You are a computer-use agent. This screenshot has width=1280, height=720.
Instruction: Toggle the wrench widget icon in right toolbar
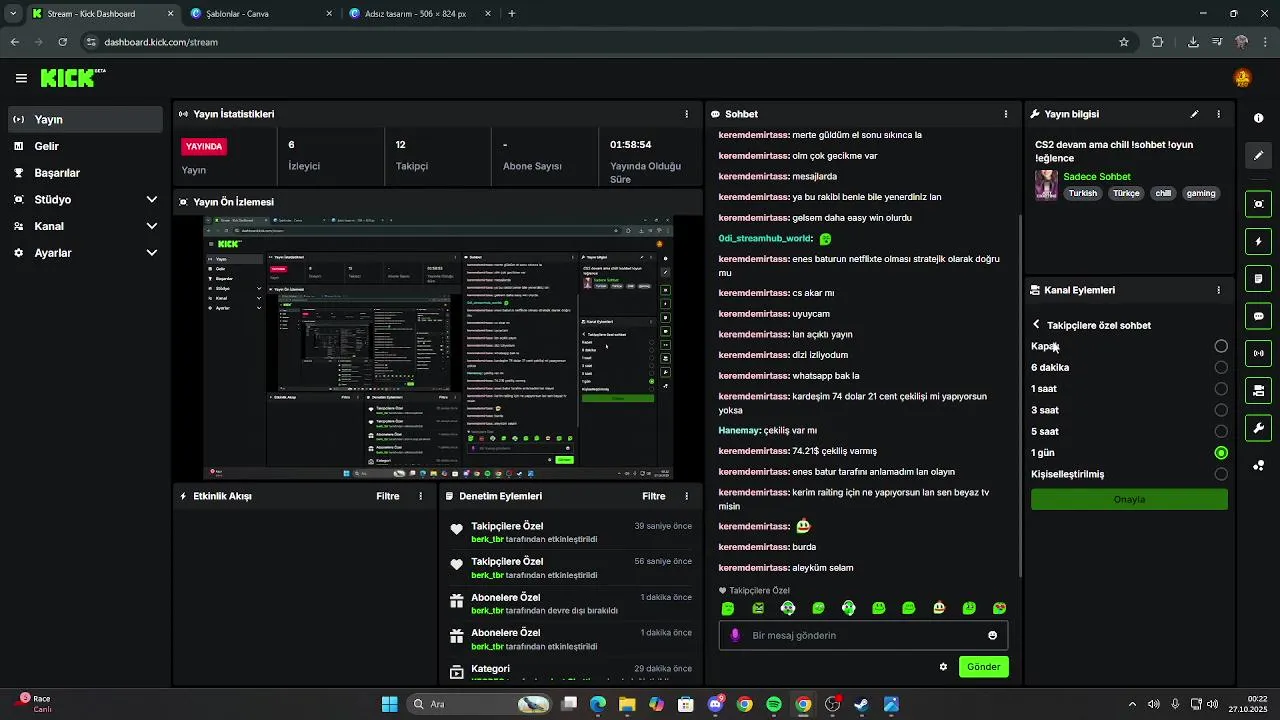click(1258, 428)
